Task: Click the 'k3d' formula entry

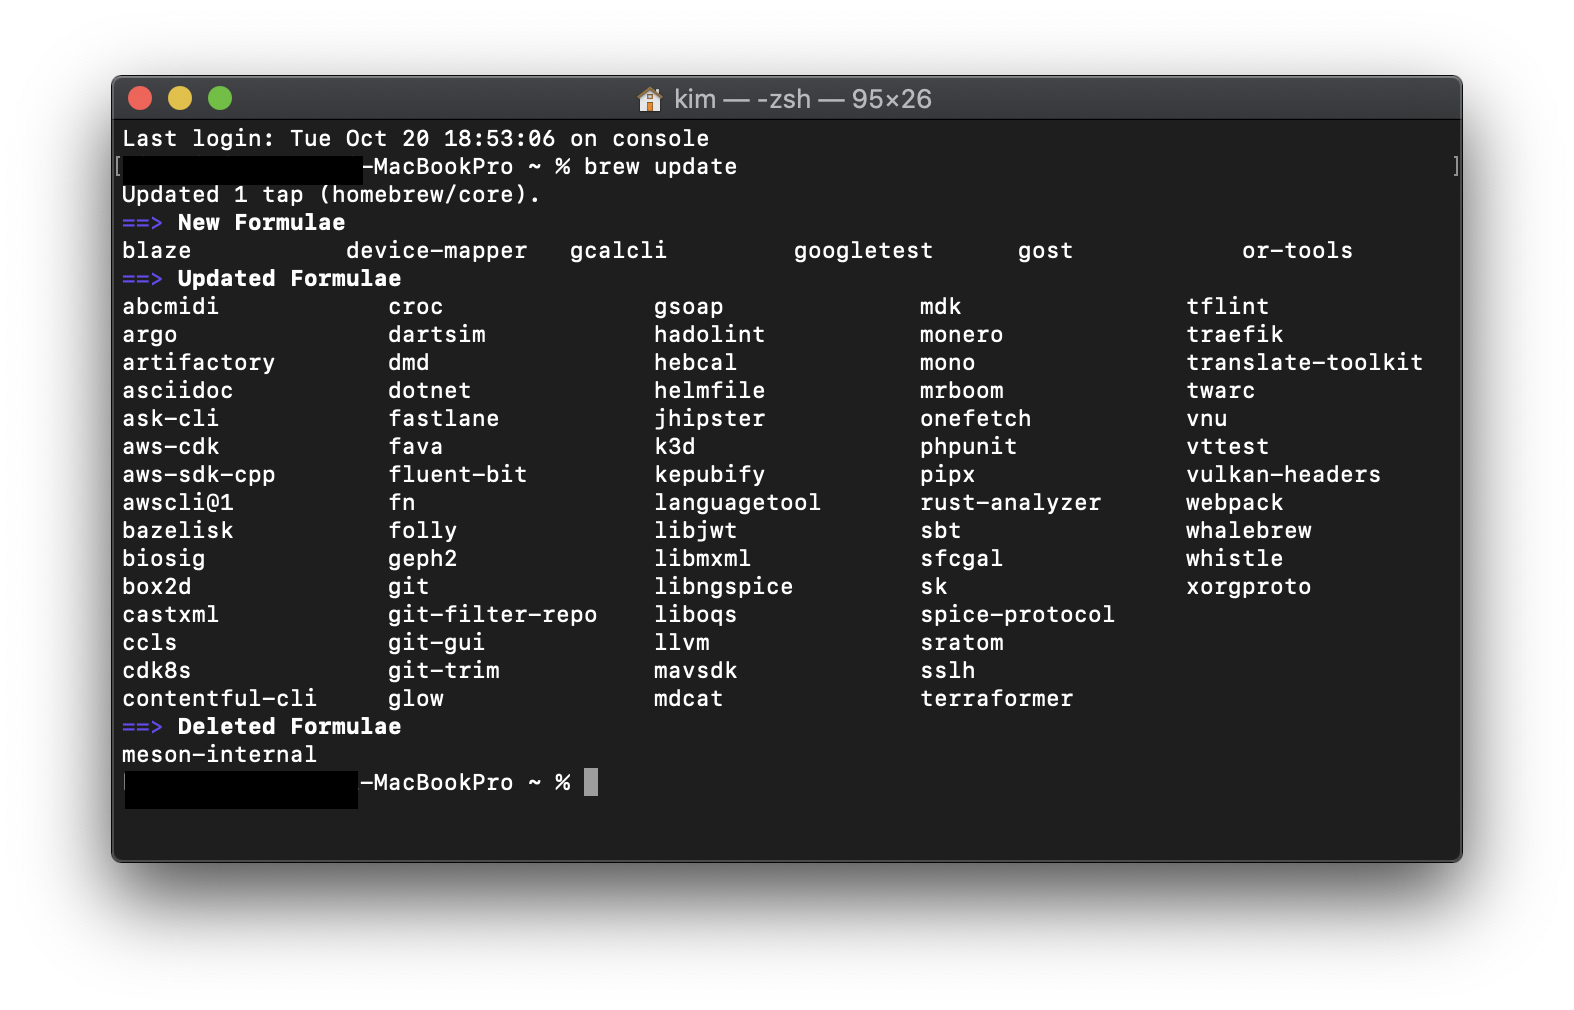Action: click(674, 447)
